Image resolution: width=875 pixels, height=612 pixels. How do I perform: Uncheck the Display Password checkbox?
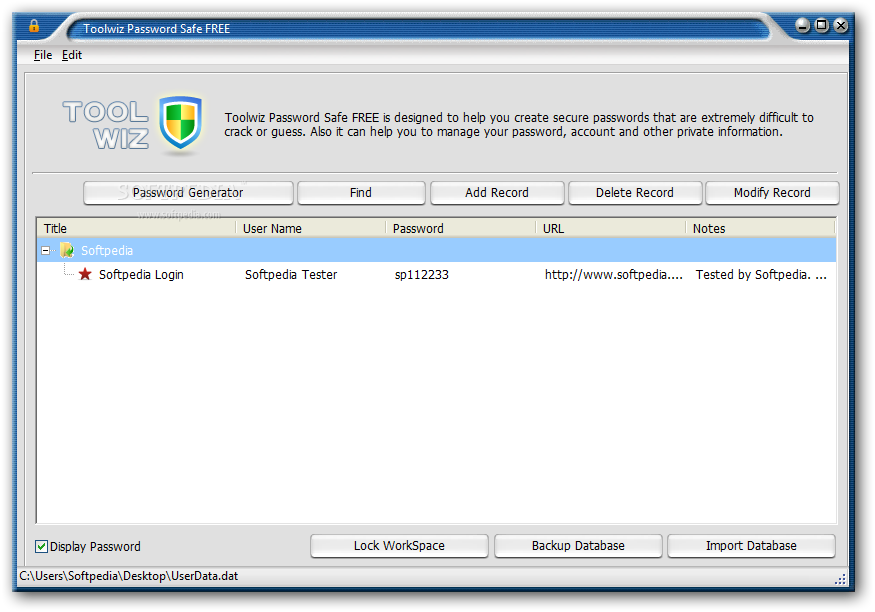[41, 546]
